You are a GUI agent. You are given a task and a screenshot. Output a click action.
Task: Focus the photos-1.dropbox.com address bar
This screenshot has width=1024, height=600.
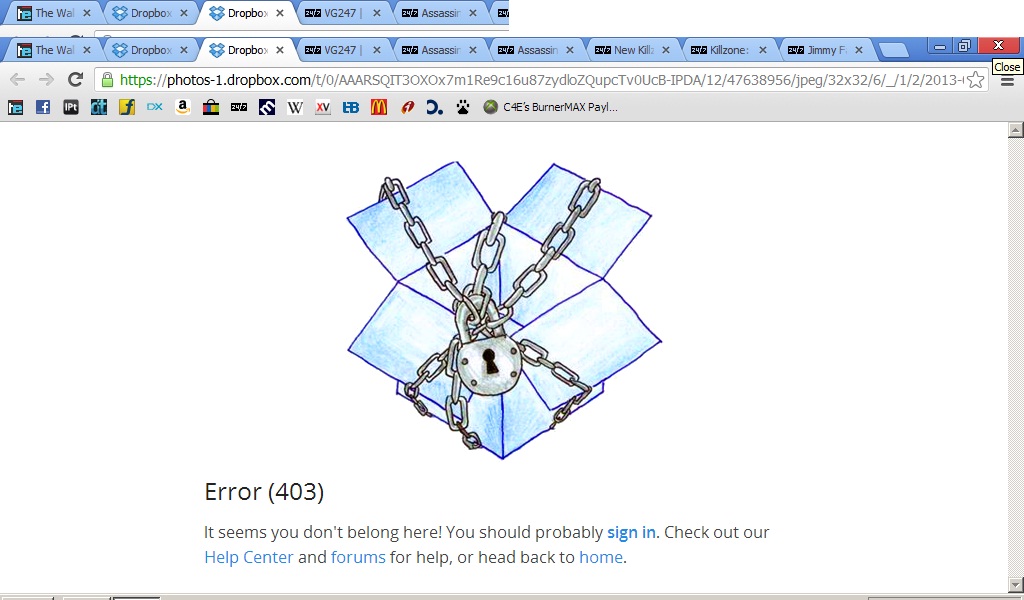tap(541, 80)
